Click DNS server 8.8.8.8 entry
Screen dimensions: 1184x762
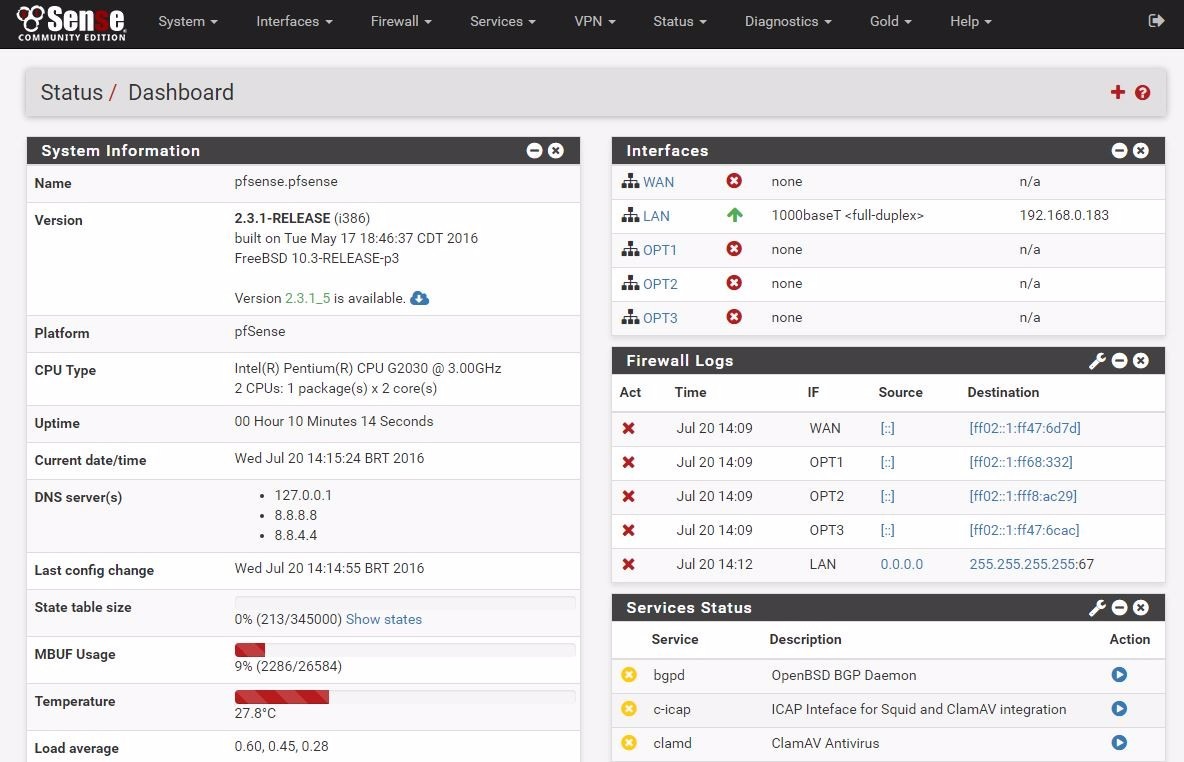click(295, 515)
